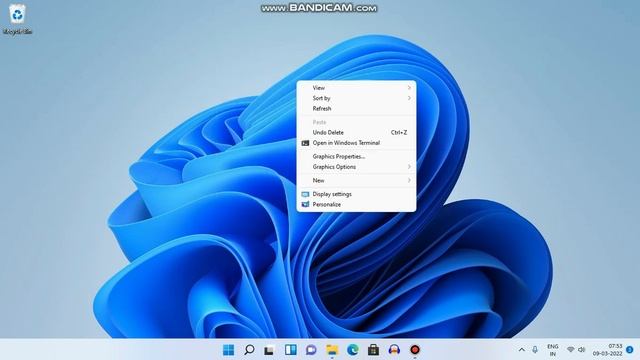Choose Open in Windows Terminal
The height and width of the screenshot is (360, 640).
356,143
